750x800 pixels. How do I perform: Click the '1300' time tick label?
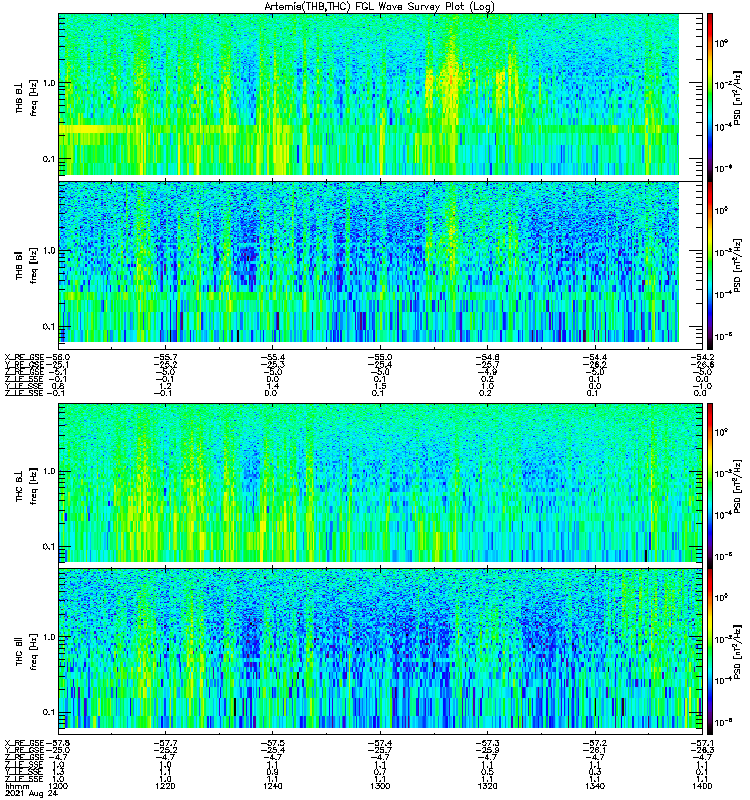click(380, 786)
